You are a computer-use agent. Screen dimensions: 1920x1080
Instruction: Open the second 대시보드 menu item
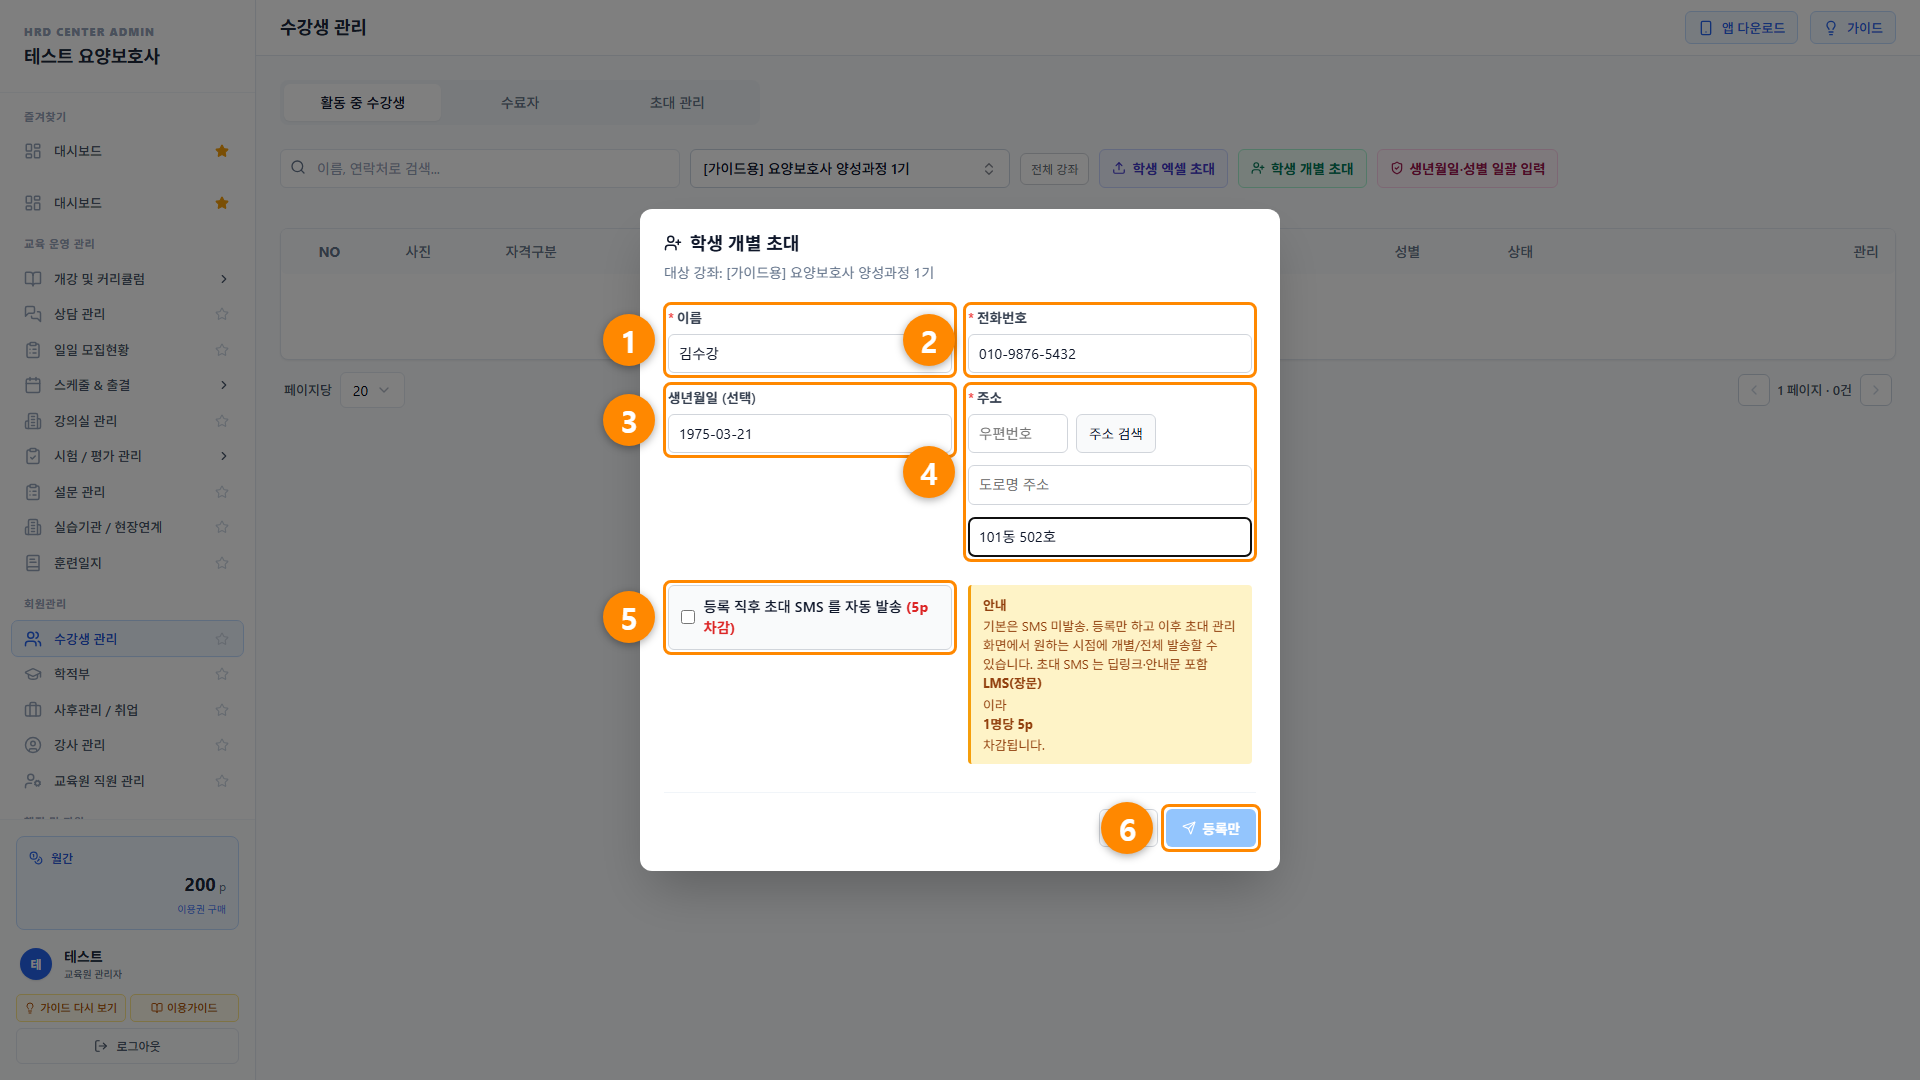[x=127, y=203]
